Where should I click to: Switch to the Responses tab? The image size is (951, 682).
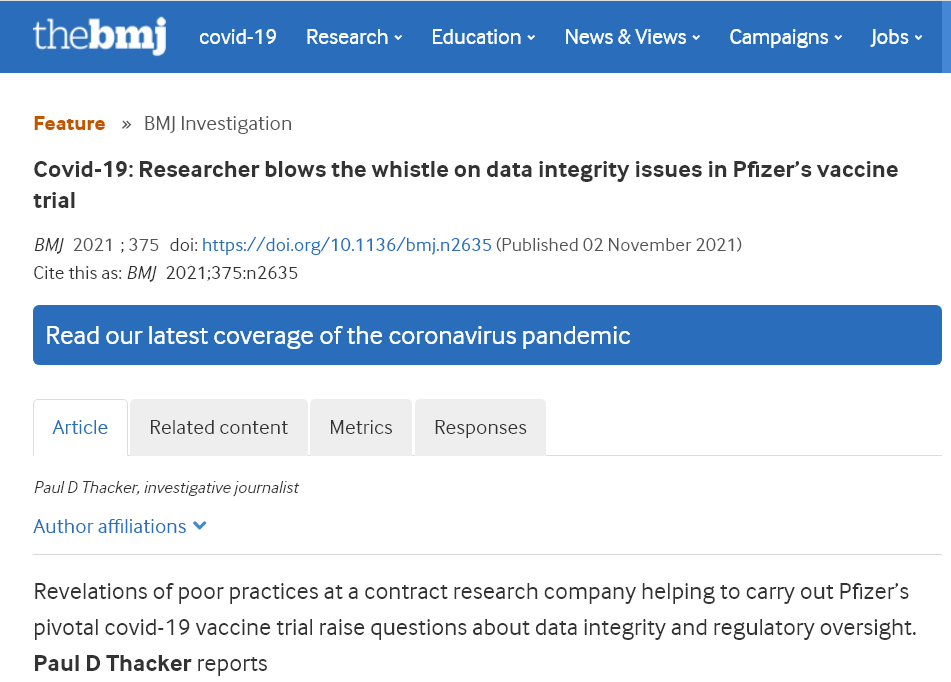[480, 427]
